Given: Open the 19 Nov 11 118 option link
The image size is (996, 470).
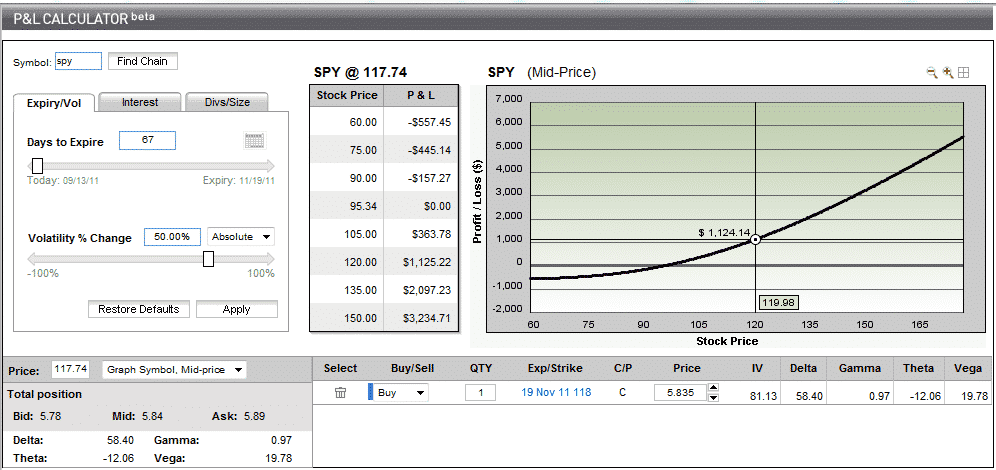Looking at the screenshot, I should tap(556, 393).
